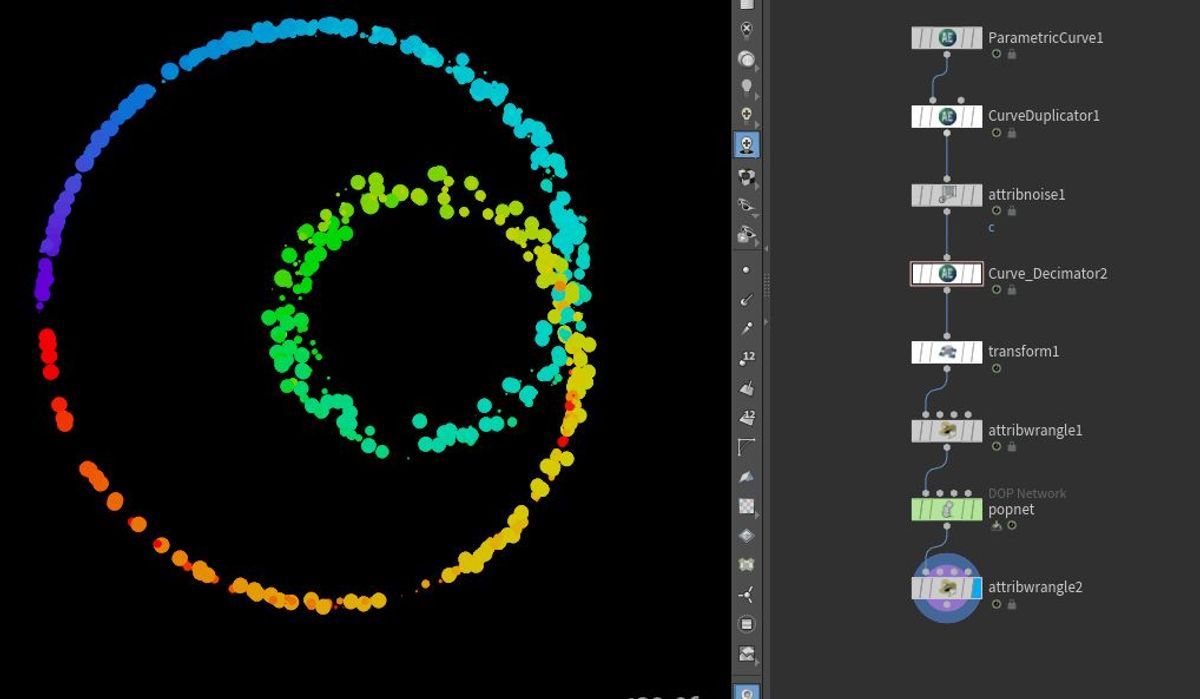Screen dimensions: 1200x699
Task: Click the CurveDuplicator1 node name
Action: [1044, 116]
